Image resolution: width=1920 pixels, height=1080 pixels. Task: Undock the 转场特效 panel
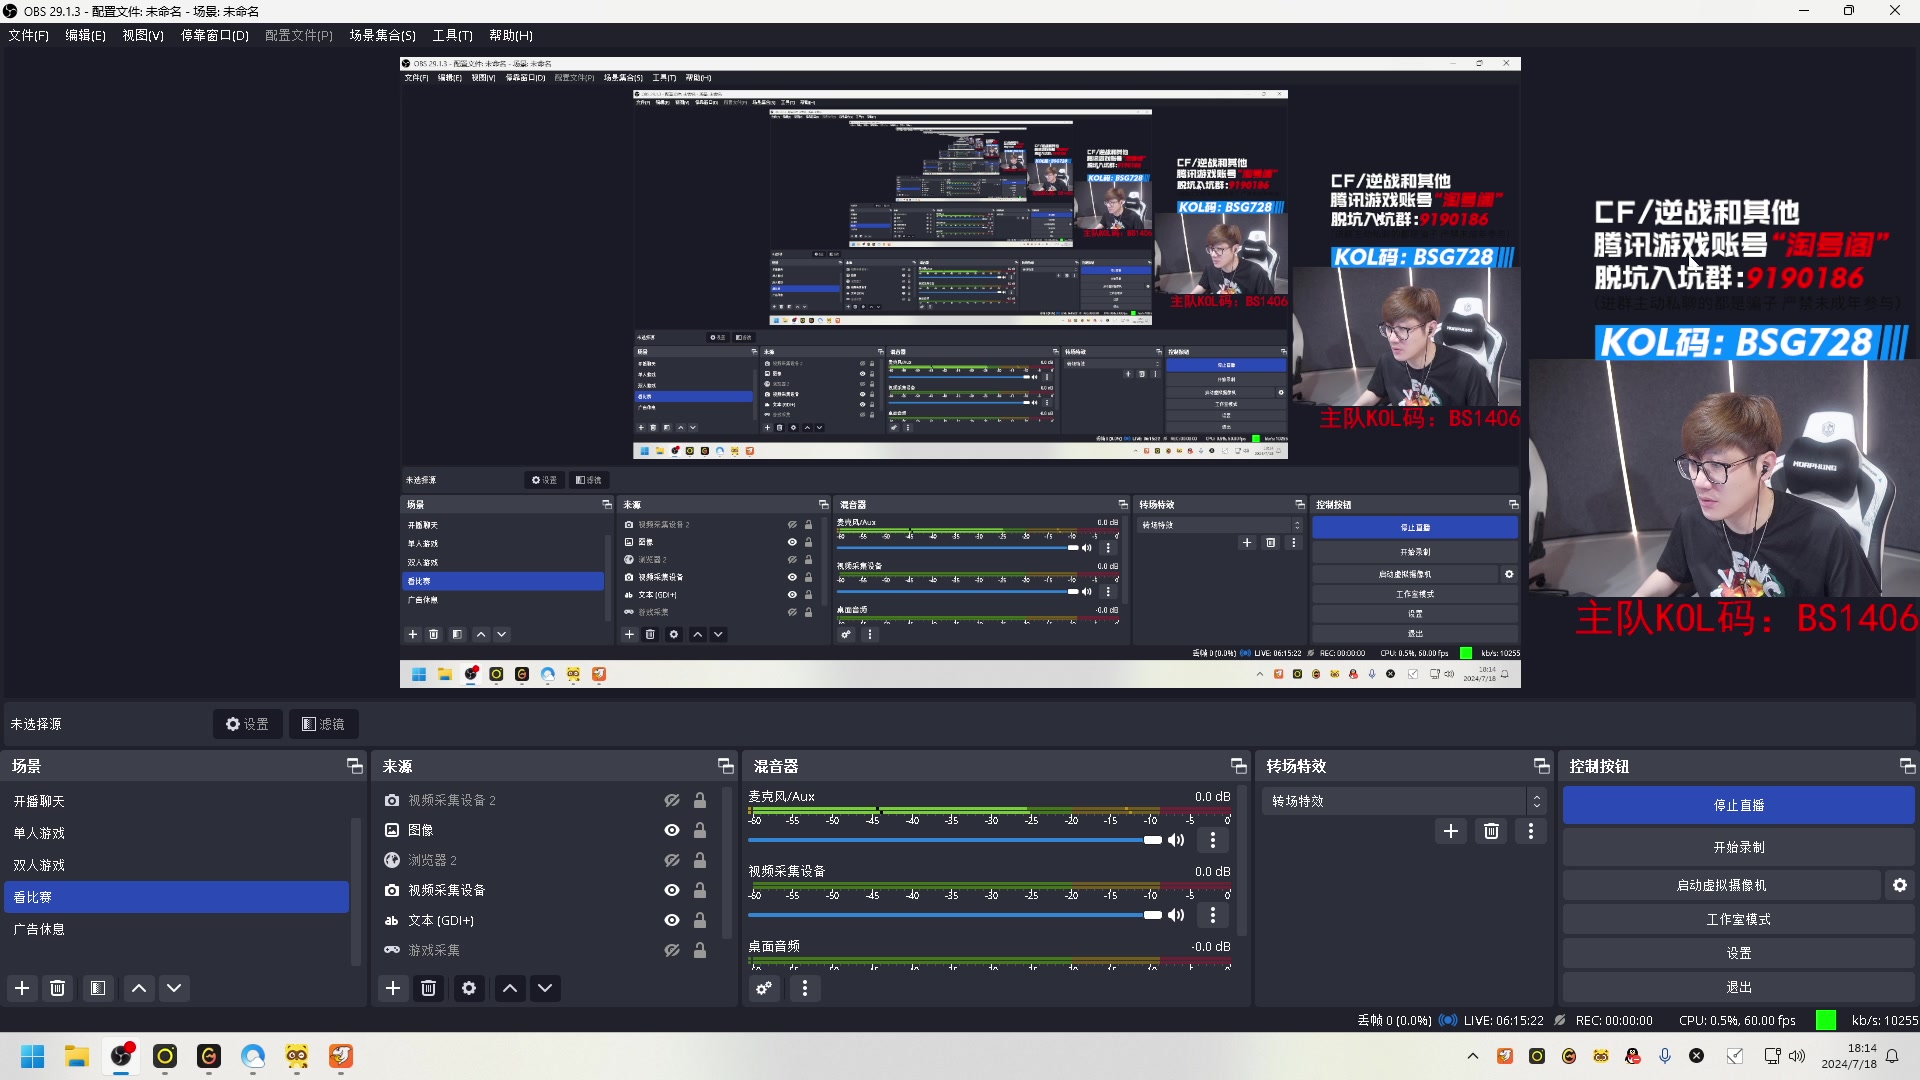click(x=1542, y=766)
